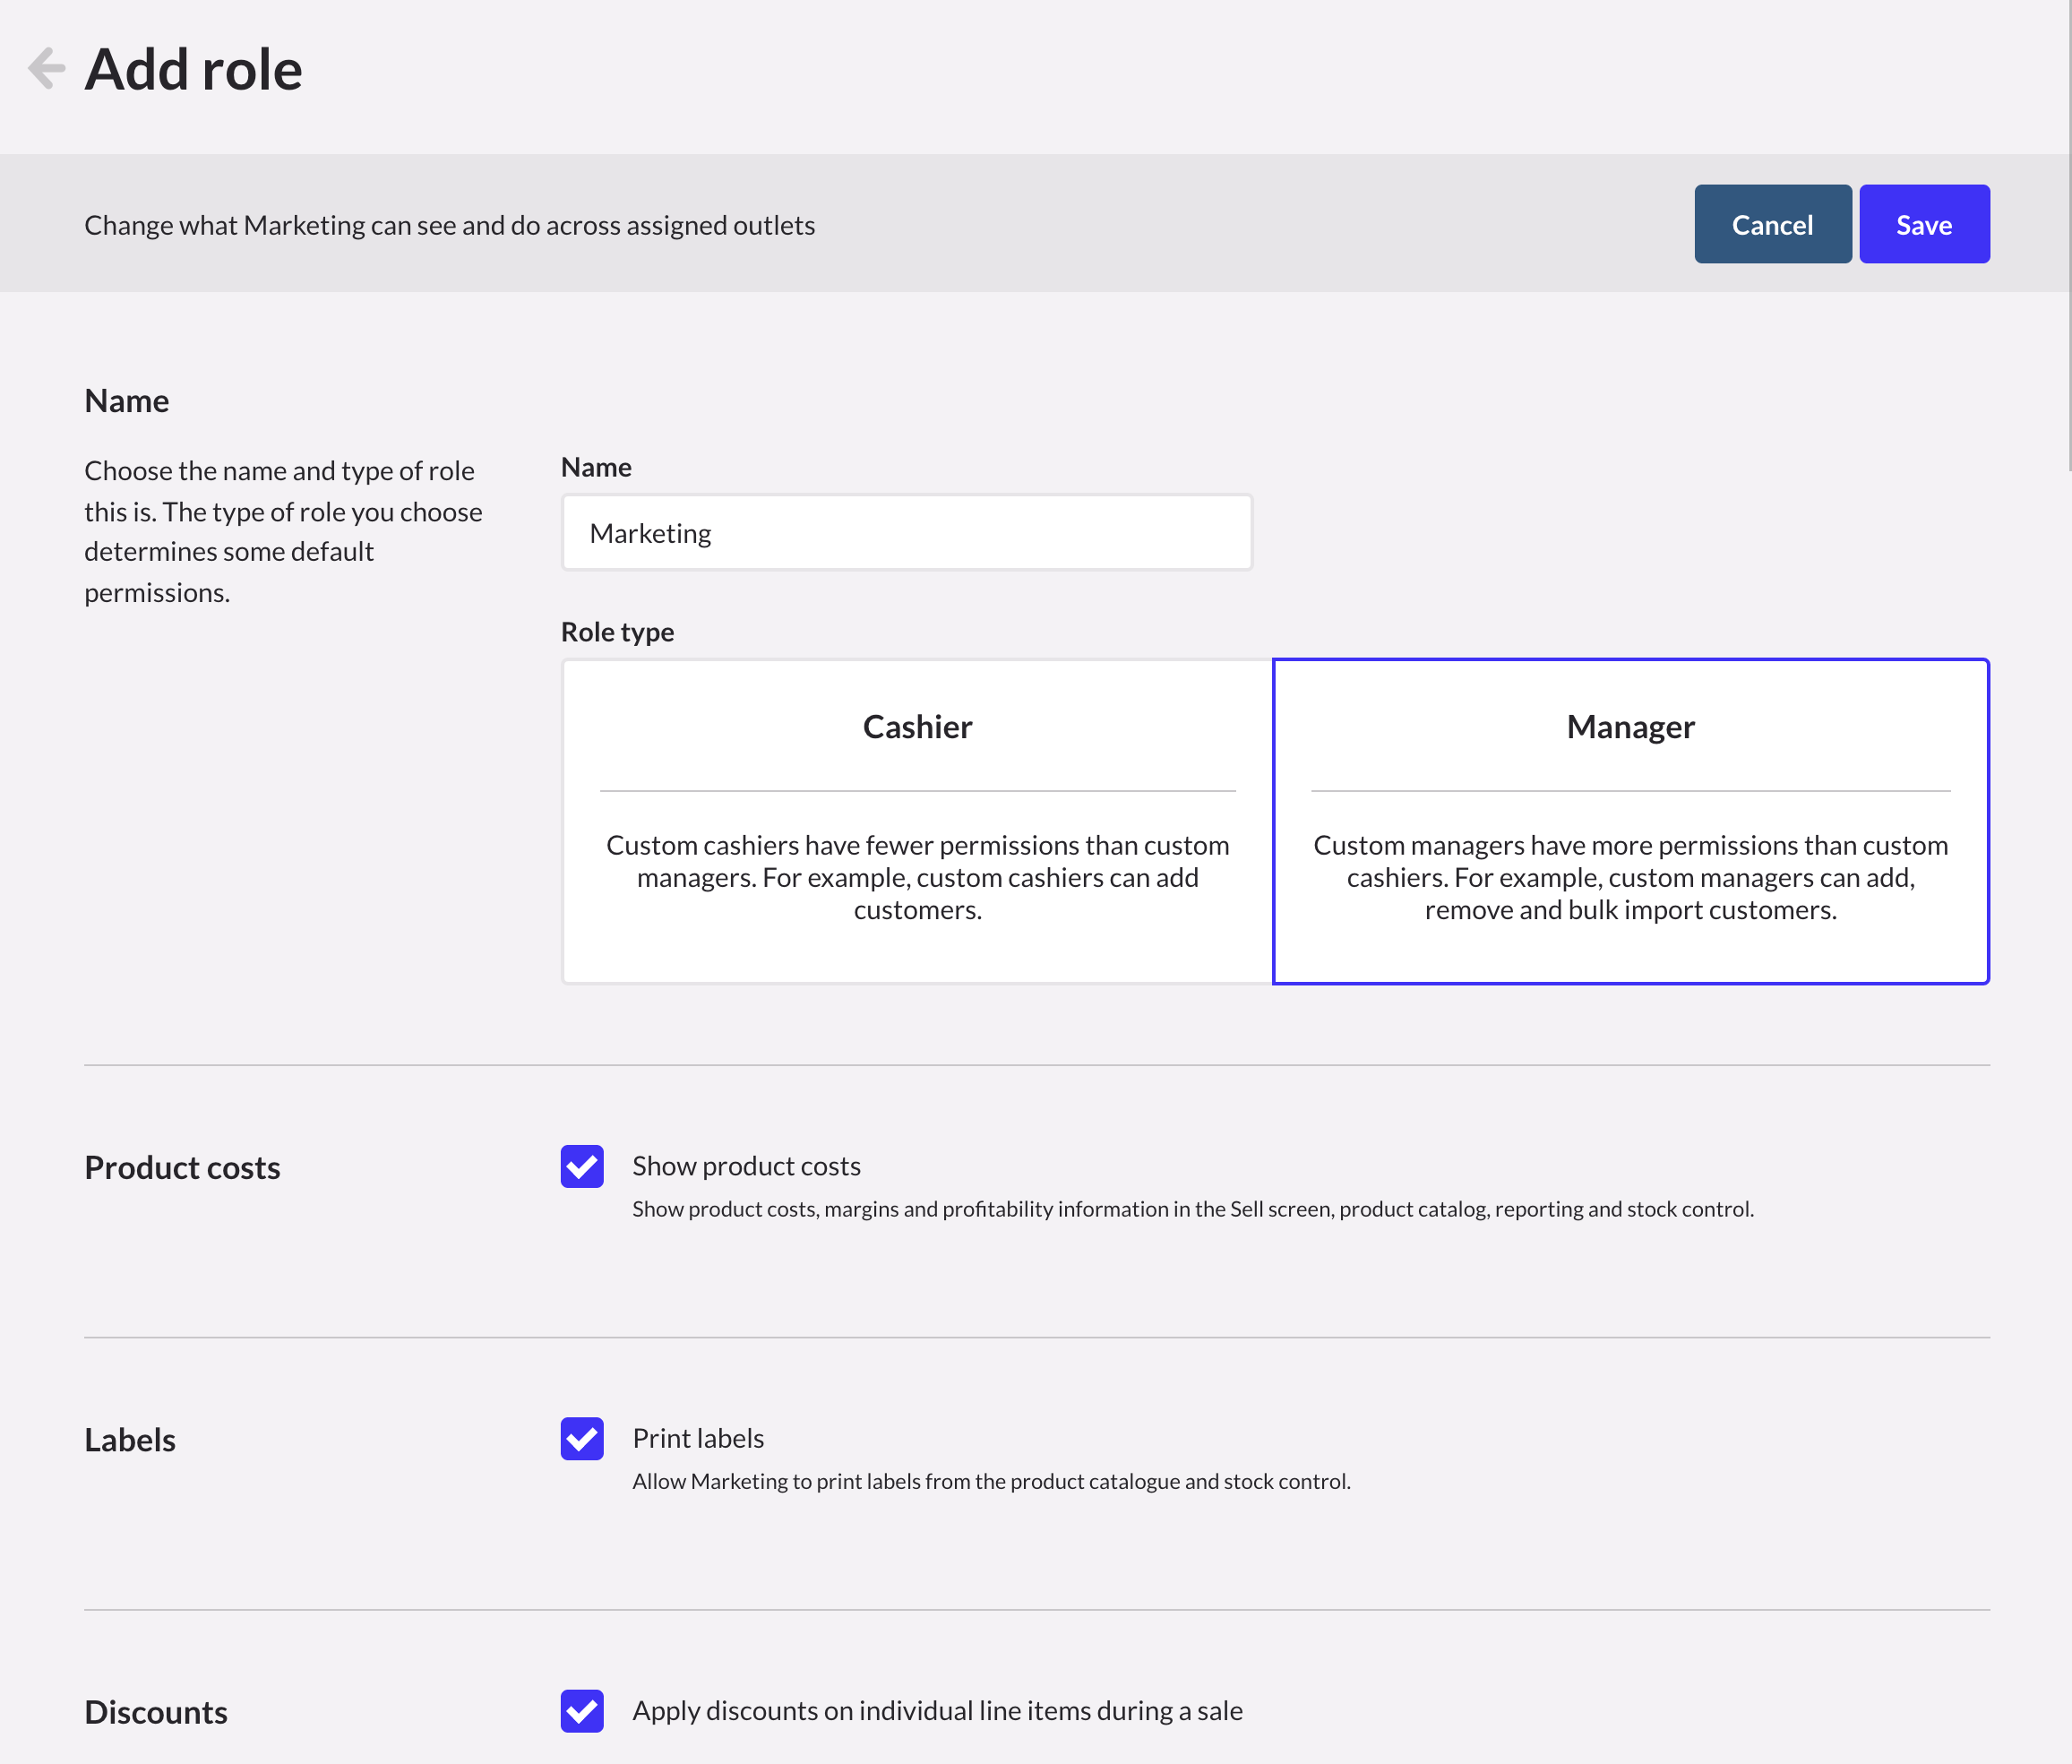
Task: Click the Name input containing Marketing
Action: point(905,532)
